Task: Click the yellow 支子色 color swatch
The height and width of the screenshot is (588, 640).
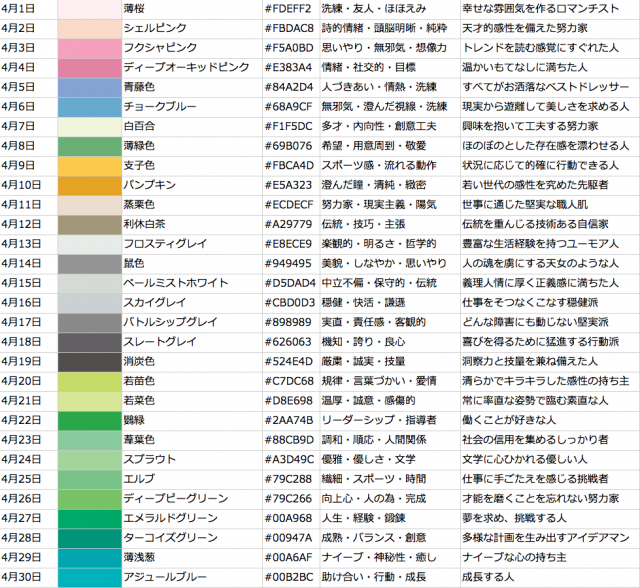Action: tap(89, 165)
